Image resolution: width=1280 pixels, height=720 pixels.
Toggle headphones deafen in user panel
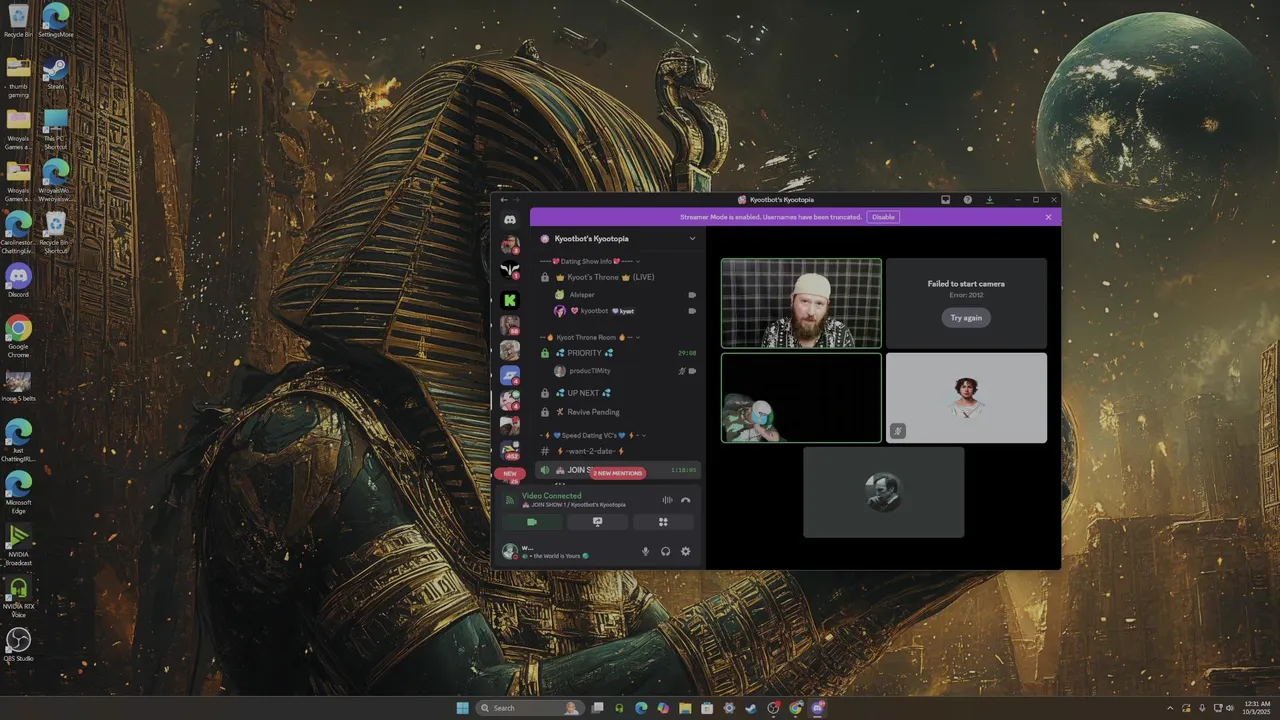[x=665, y=551]
